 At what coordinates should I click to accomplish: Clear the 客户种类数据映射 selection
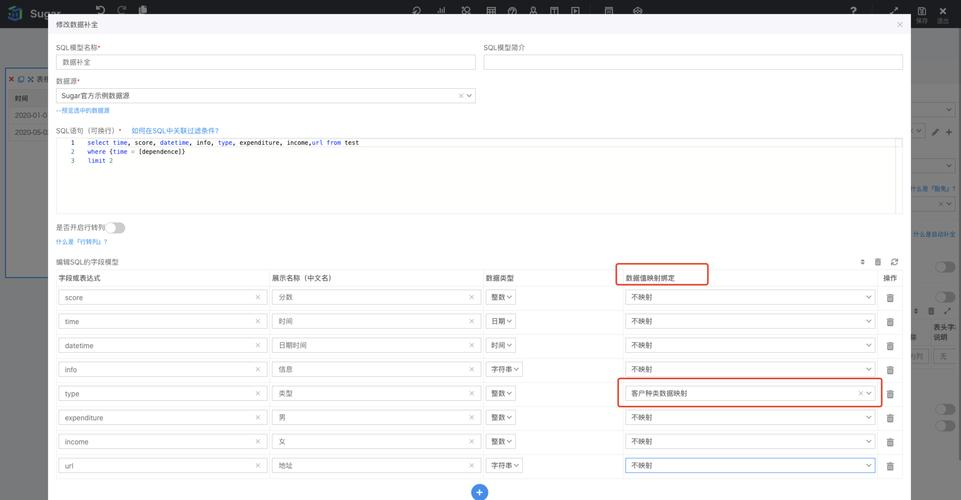[860, 393]
